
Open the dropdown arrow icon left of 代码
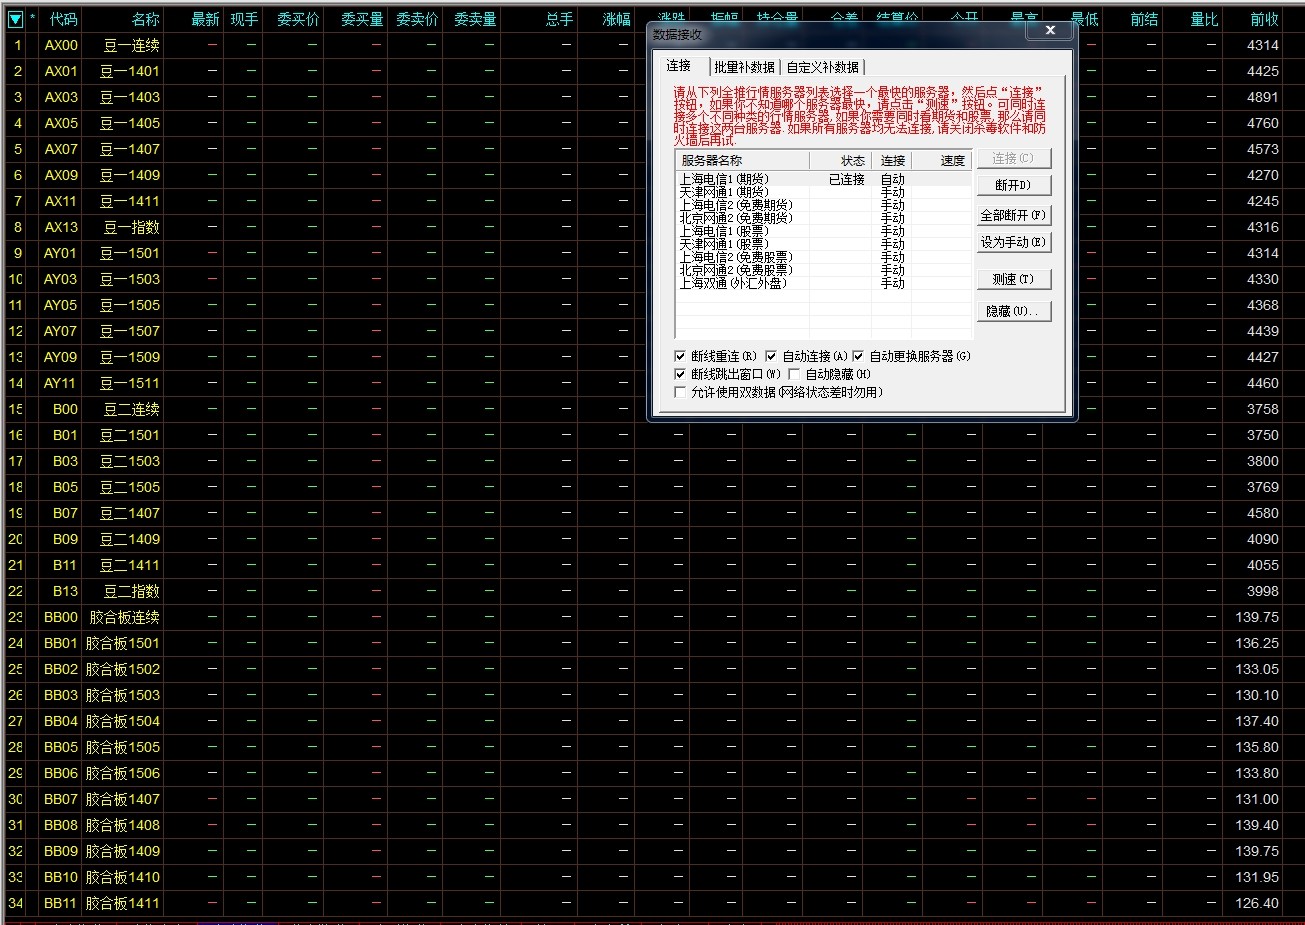pos(15,19)
